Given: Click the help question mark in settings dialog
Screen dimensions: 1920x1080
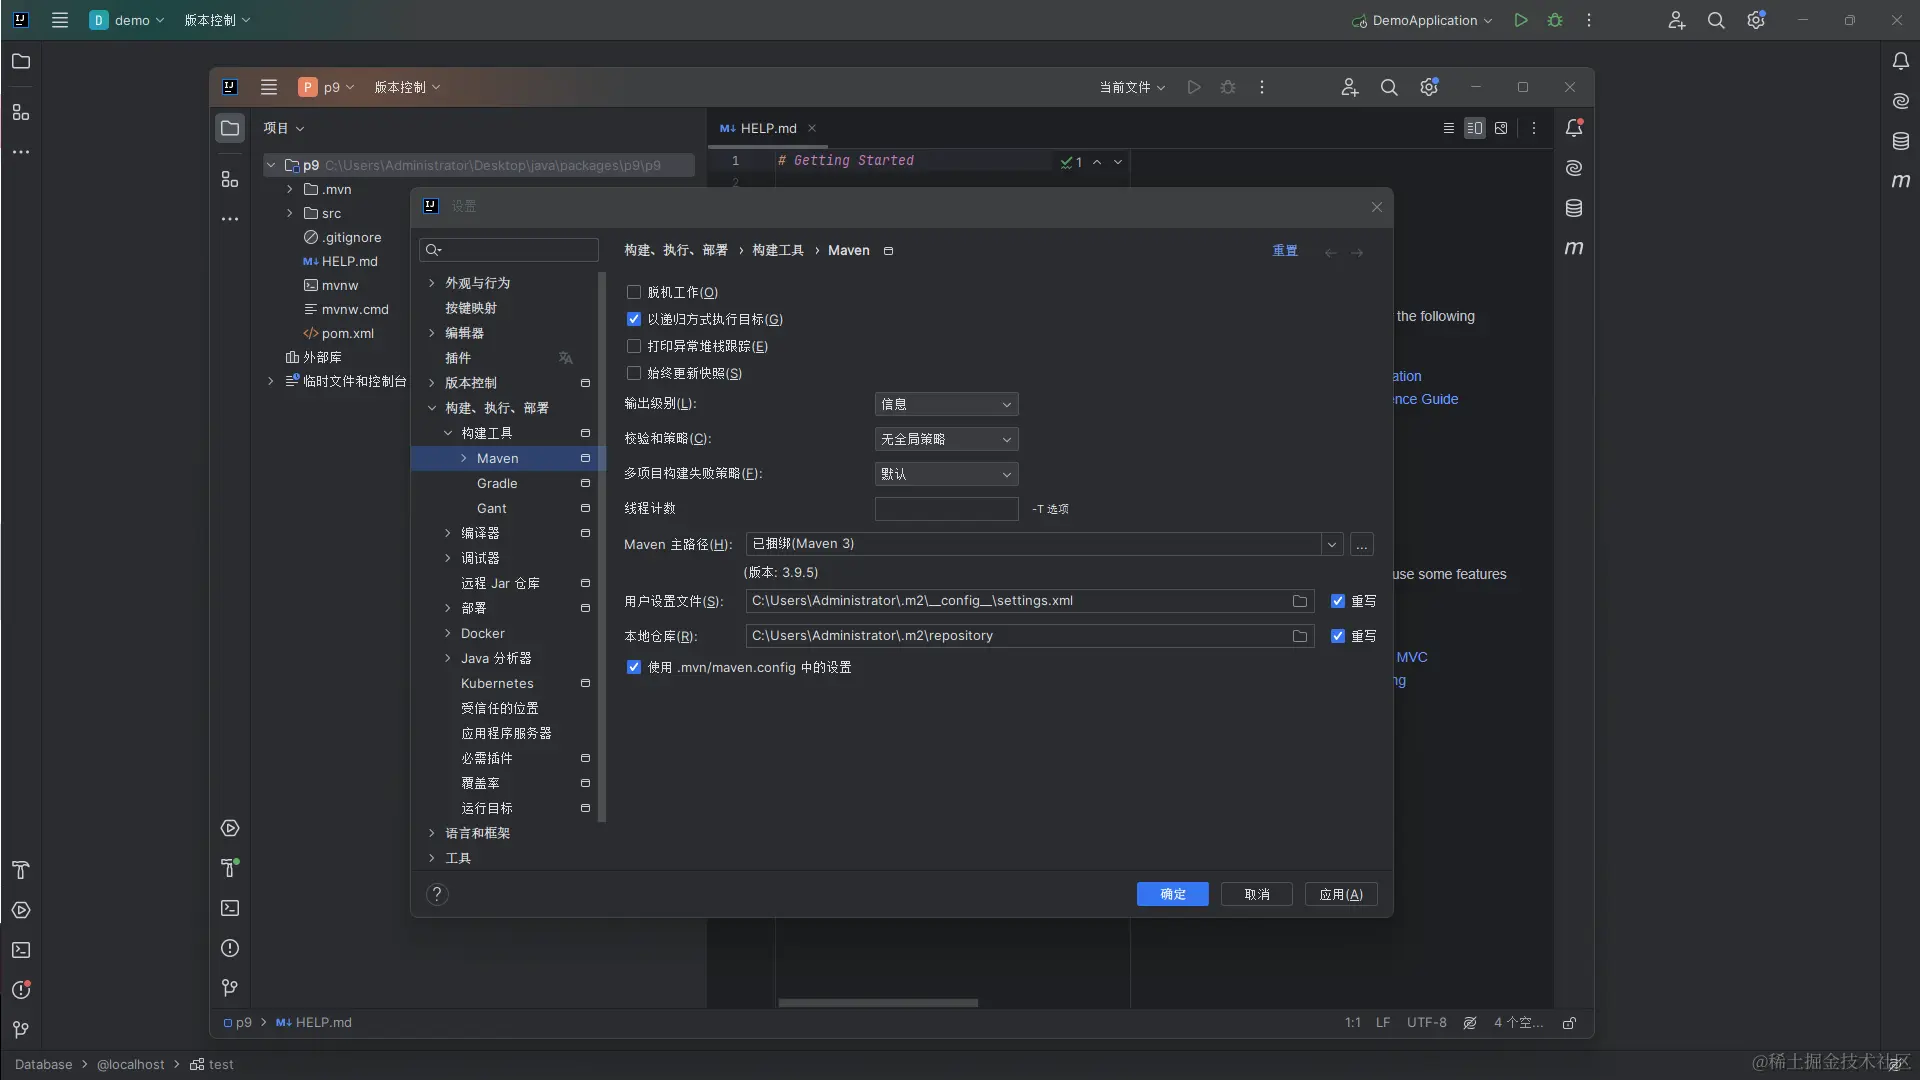Looking at the screenshot, I should [x=437, y=894].
